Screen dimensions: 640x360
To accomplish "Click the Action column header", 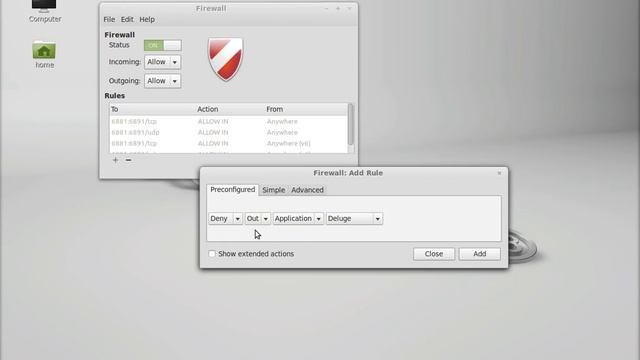I will point(230,109).
